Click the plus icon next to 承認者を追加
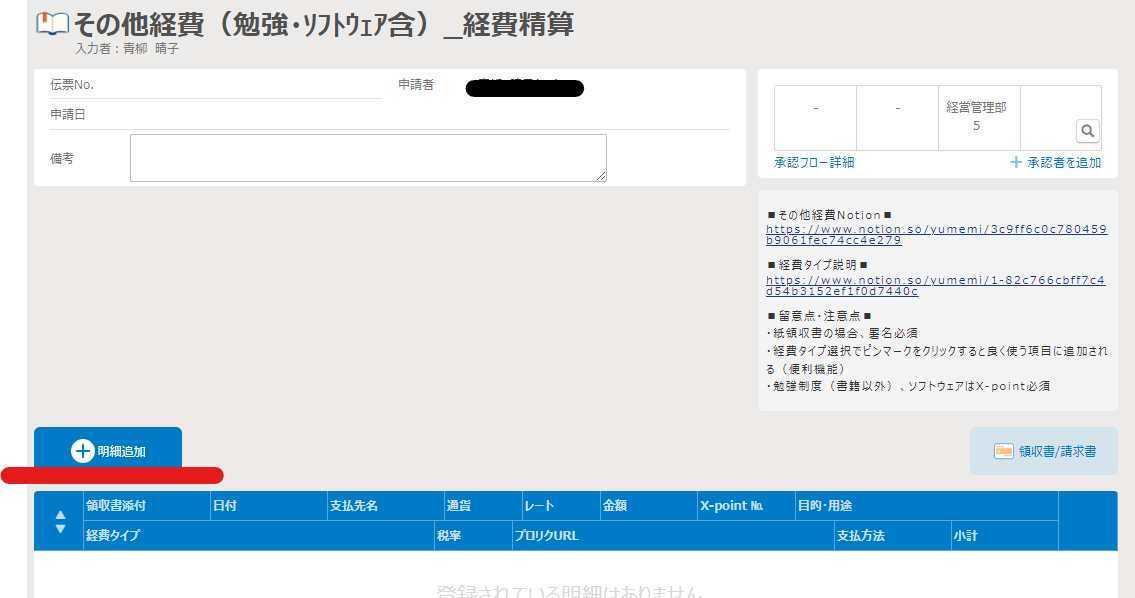This screenshot has height=598, width=1135. click(x=1016, y=162)
